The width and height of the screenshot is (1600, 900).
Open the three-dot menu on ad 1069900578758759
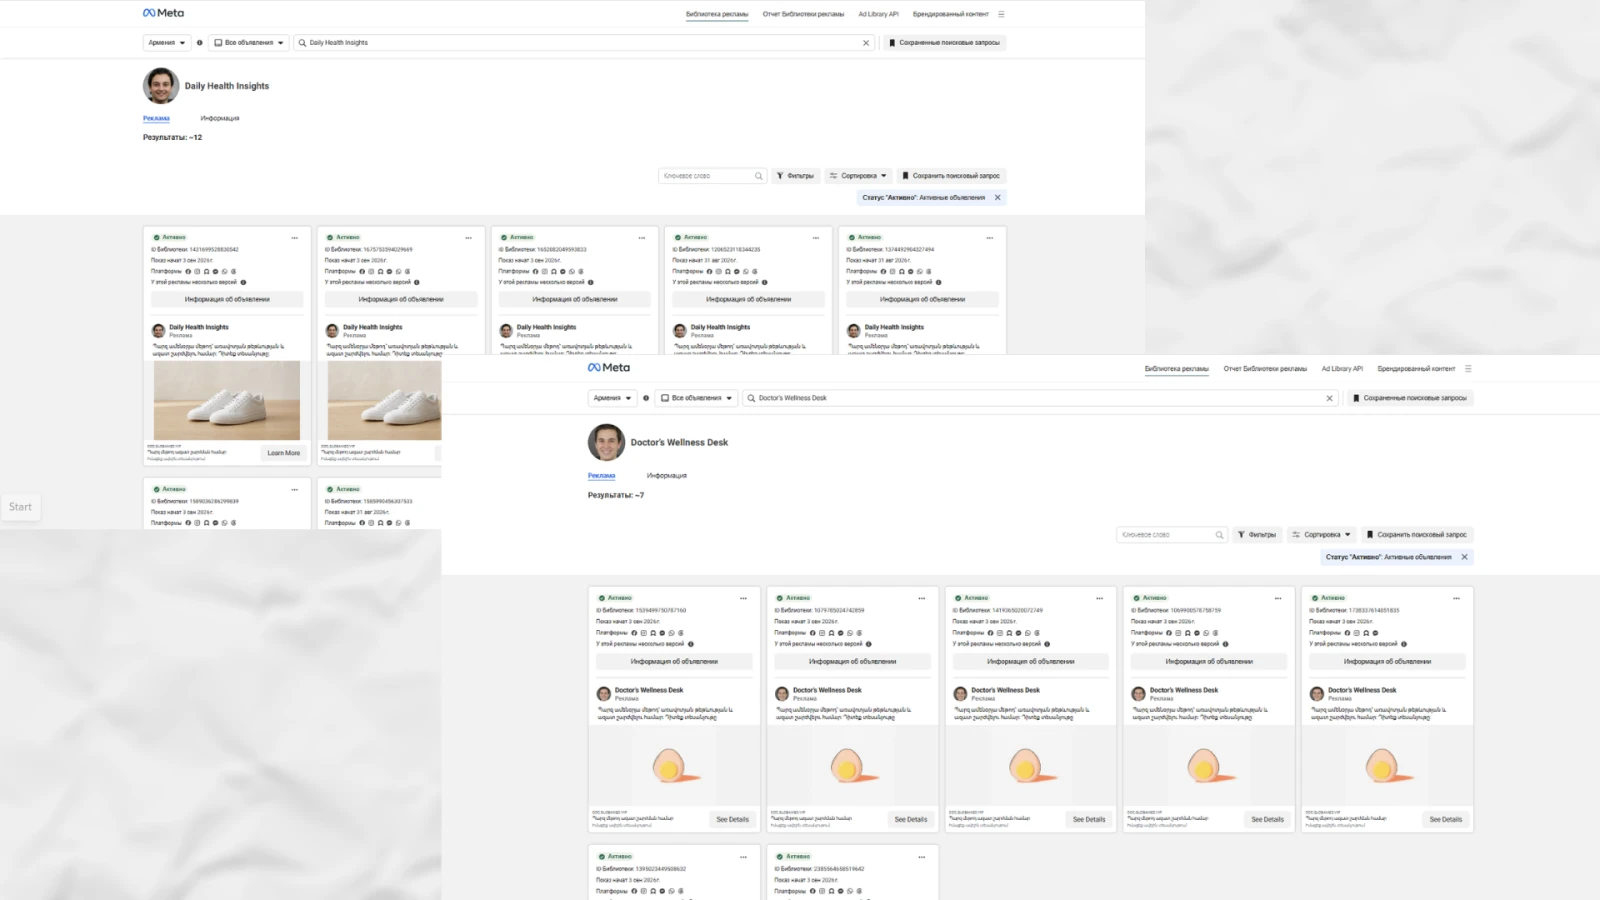pyautogui.click(x=1278, y=598)
